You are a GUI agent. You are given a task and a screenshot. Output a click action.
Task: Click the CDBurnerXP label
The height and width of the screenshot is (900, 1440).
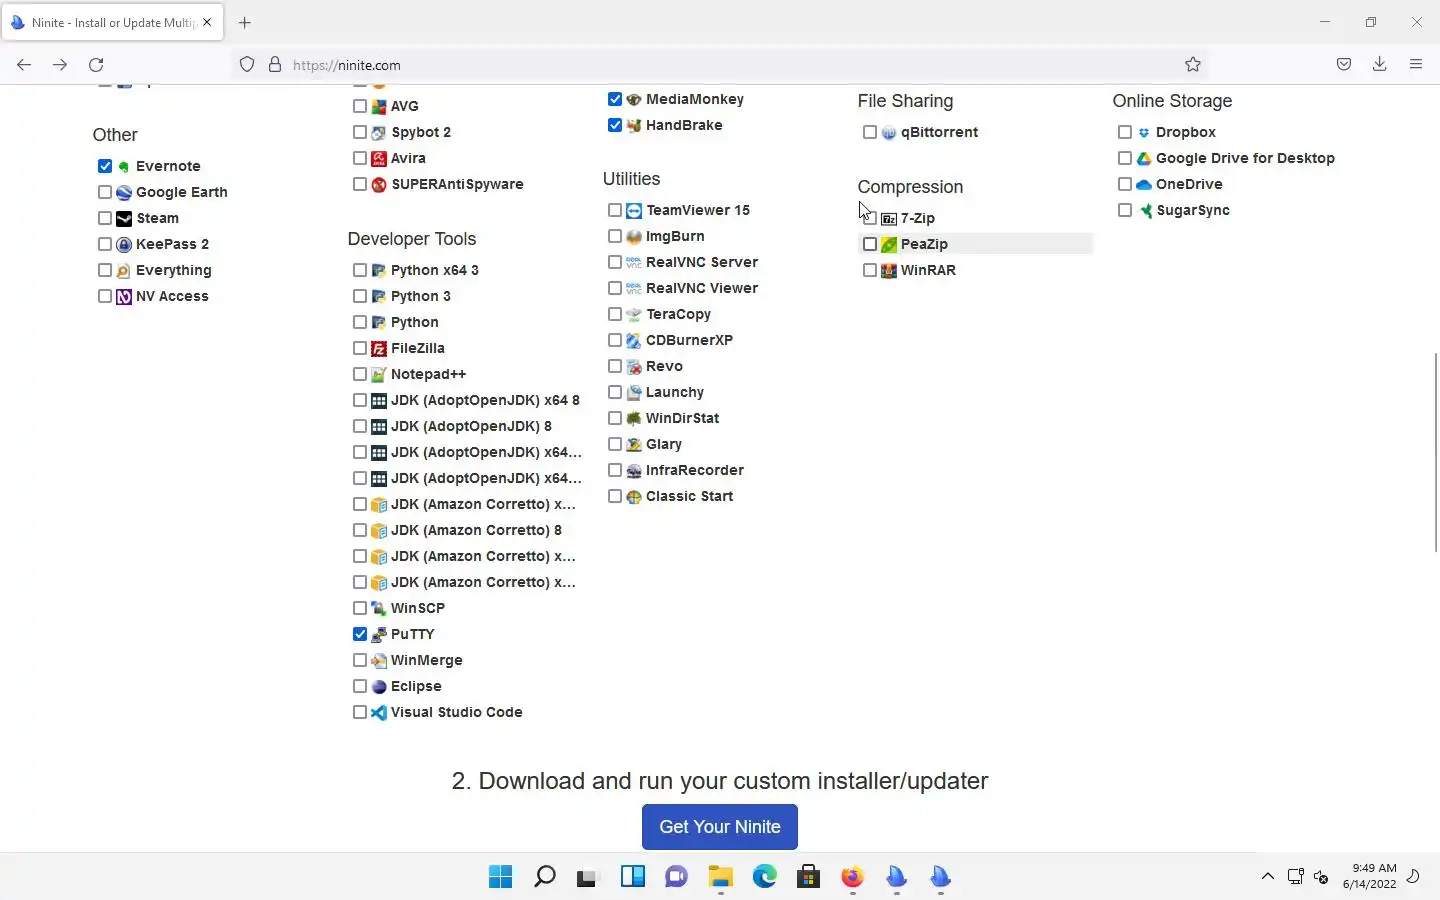(689, 340)
